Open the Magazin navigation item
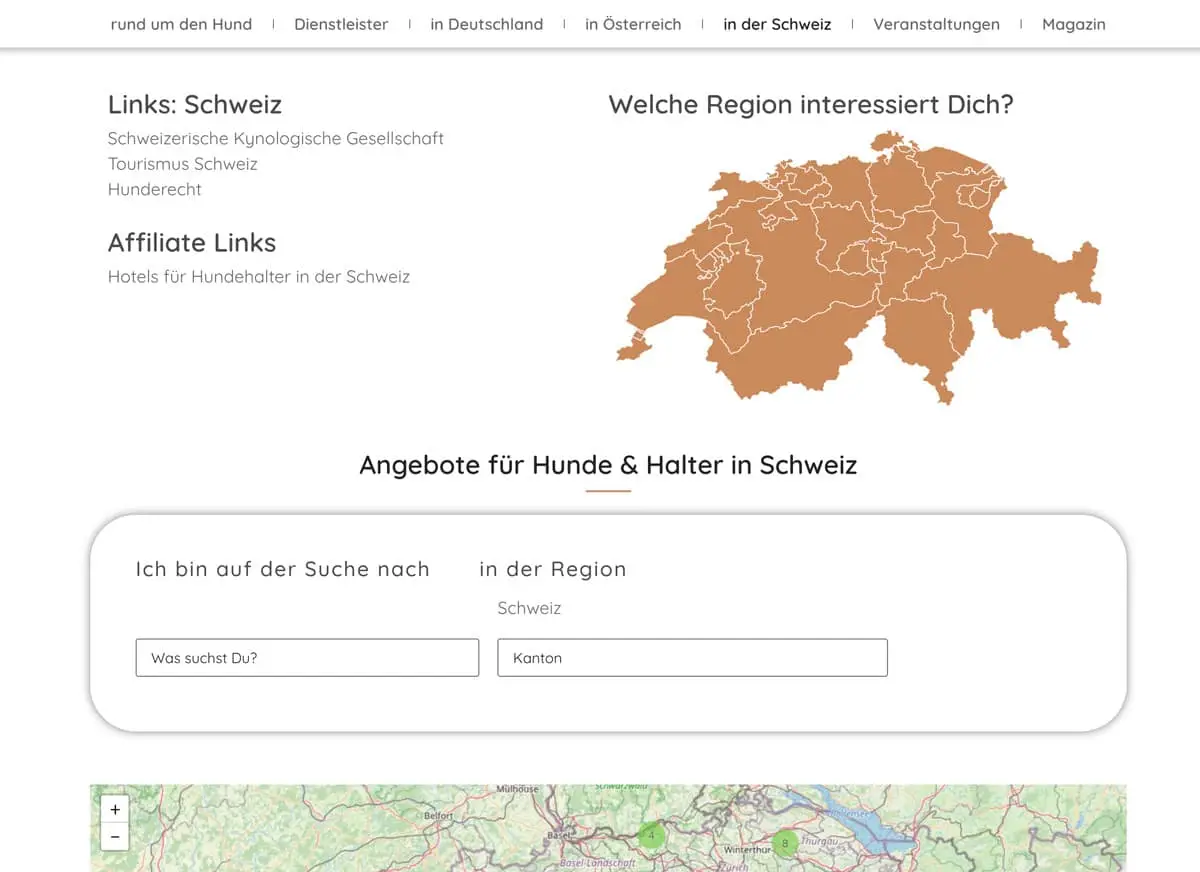 point(1073,24)
